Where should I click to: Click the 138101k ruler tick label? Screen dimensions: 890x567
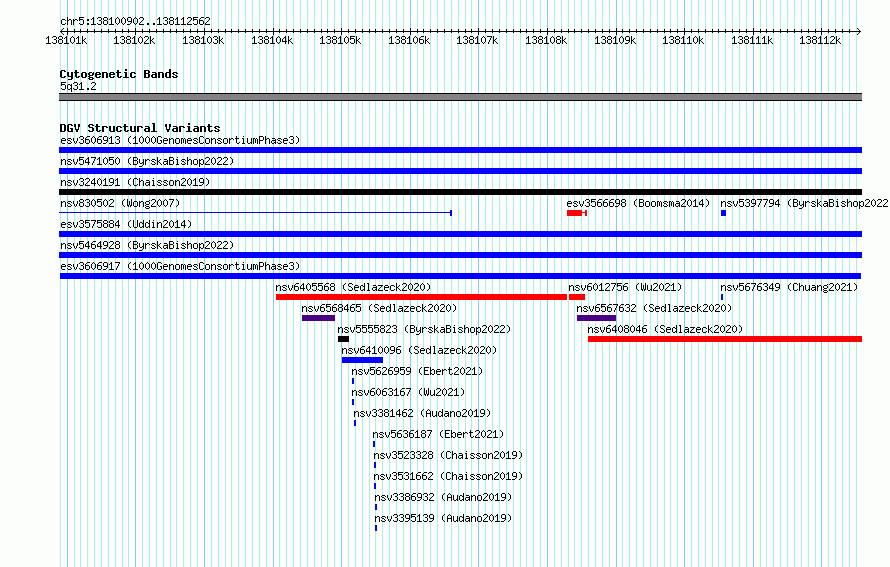click(66, 40)
